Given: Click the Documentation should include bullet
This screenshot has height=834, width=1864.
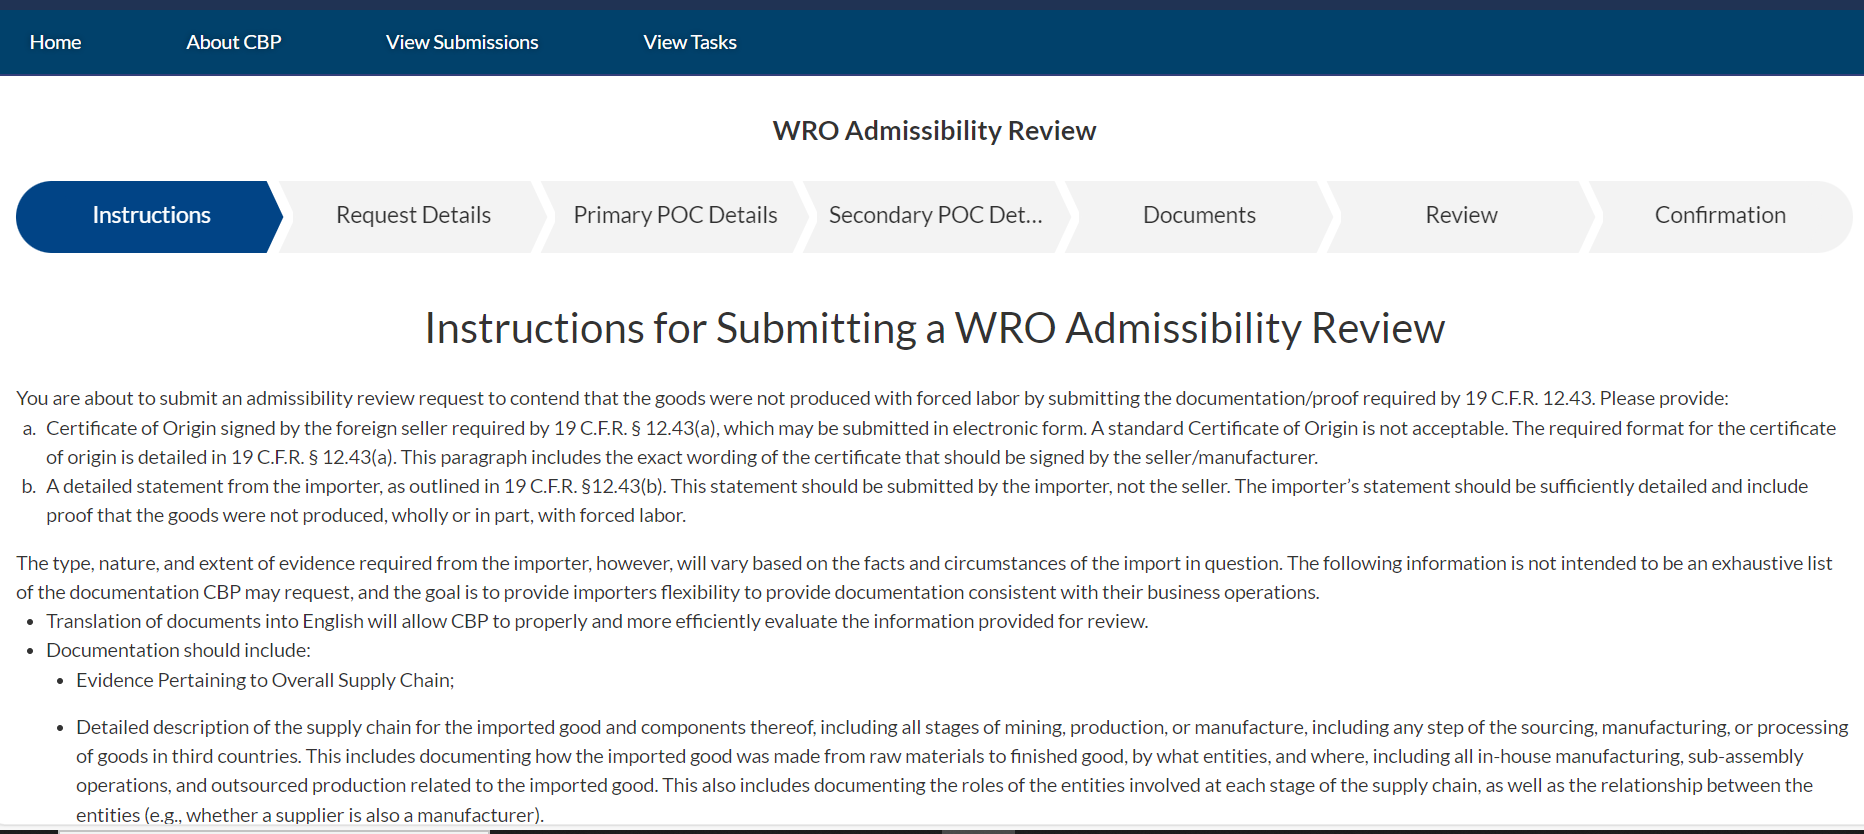Looking at the screenshot, I should pyautogui.click(x=178, y=650).
